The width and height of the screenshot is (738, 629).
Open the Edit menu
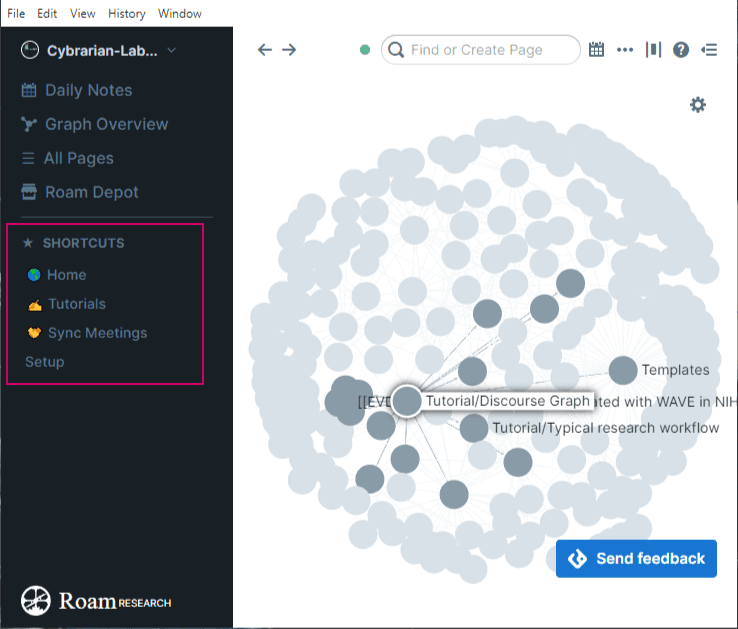pyautogui.click(x=47, y=13)
